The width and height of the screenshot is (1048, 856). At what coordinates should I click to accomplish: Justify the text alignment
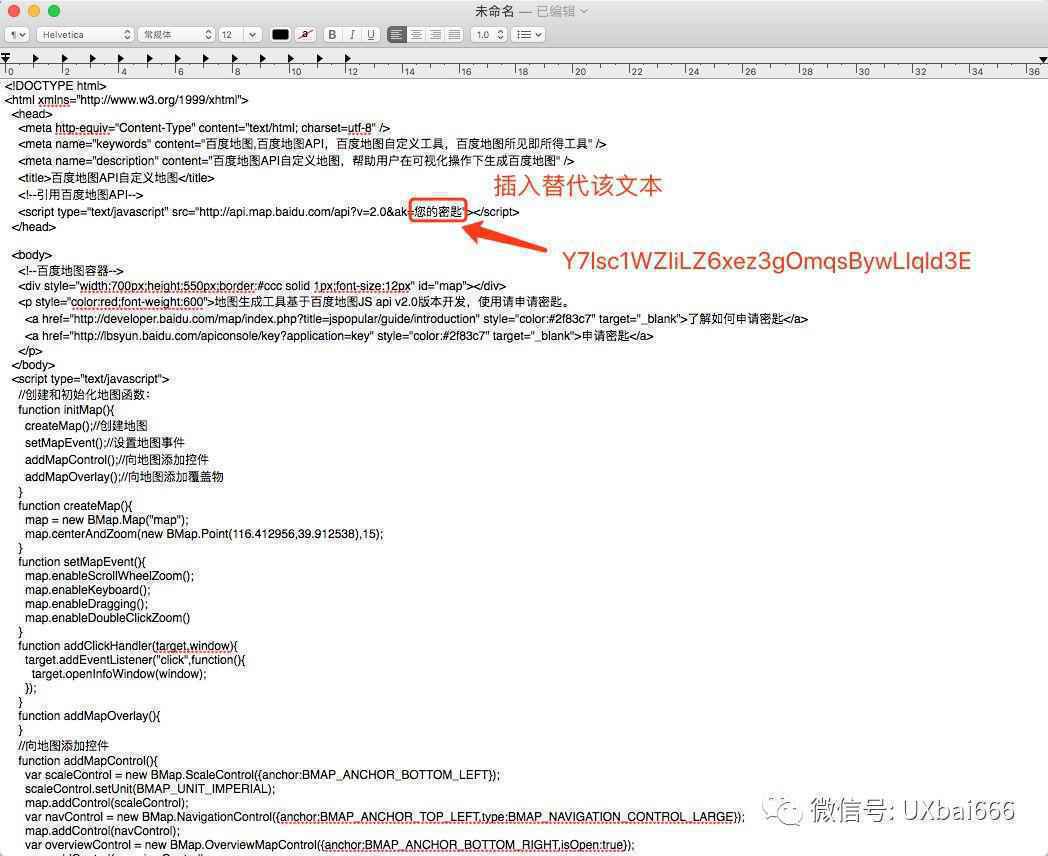[454, 34]
